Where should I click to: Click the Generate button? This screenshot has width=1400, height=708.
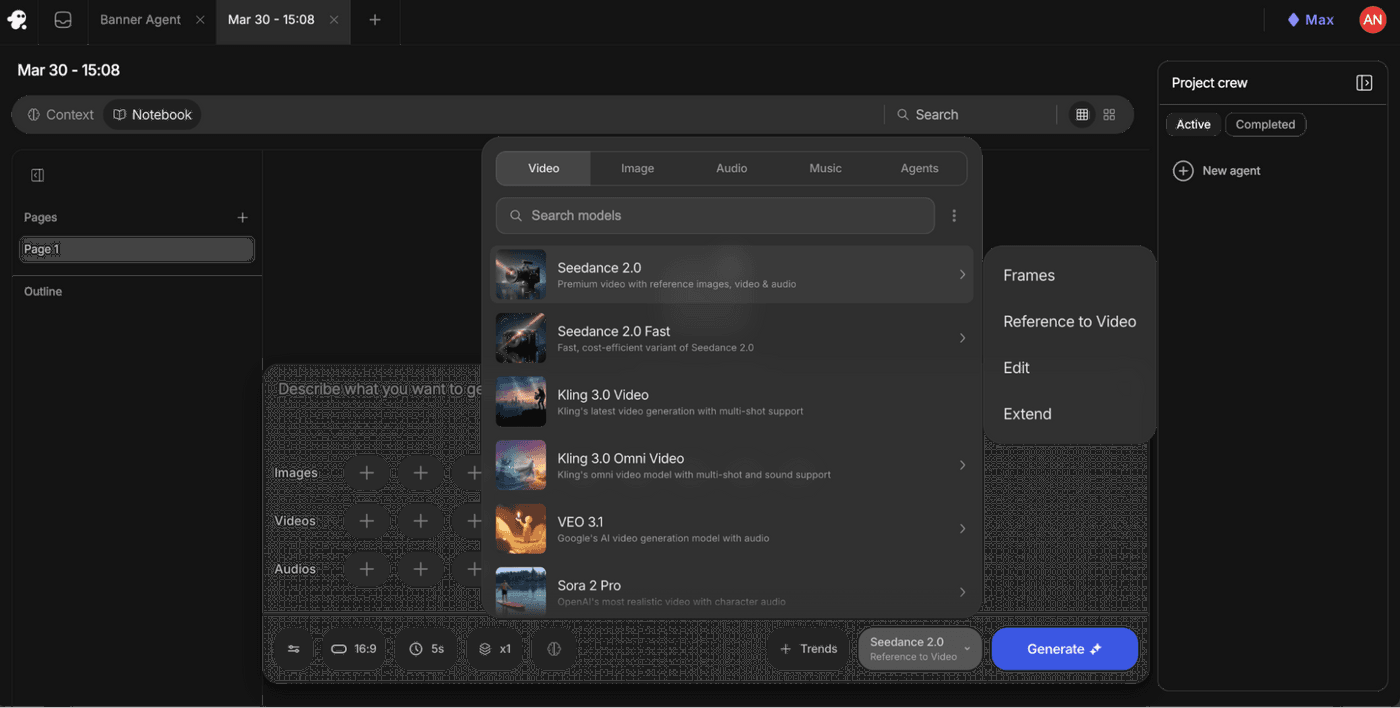tap(1064, 649)
